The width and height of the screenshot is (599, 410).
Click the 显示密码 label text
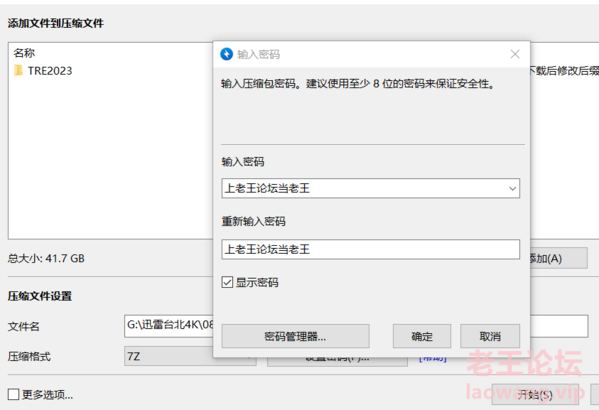point(257,282)
